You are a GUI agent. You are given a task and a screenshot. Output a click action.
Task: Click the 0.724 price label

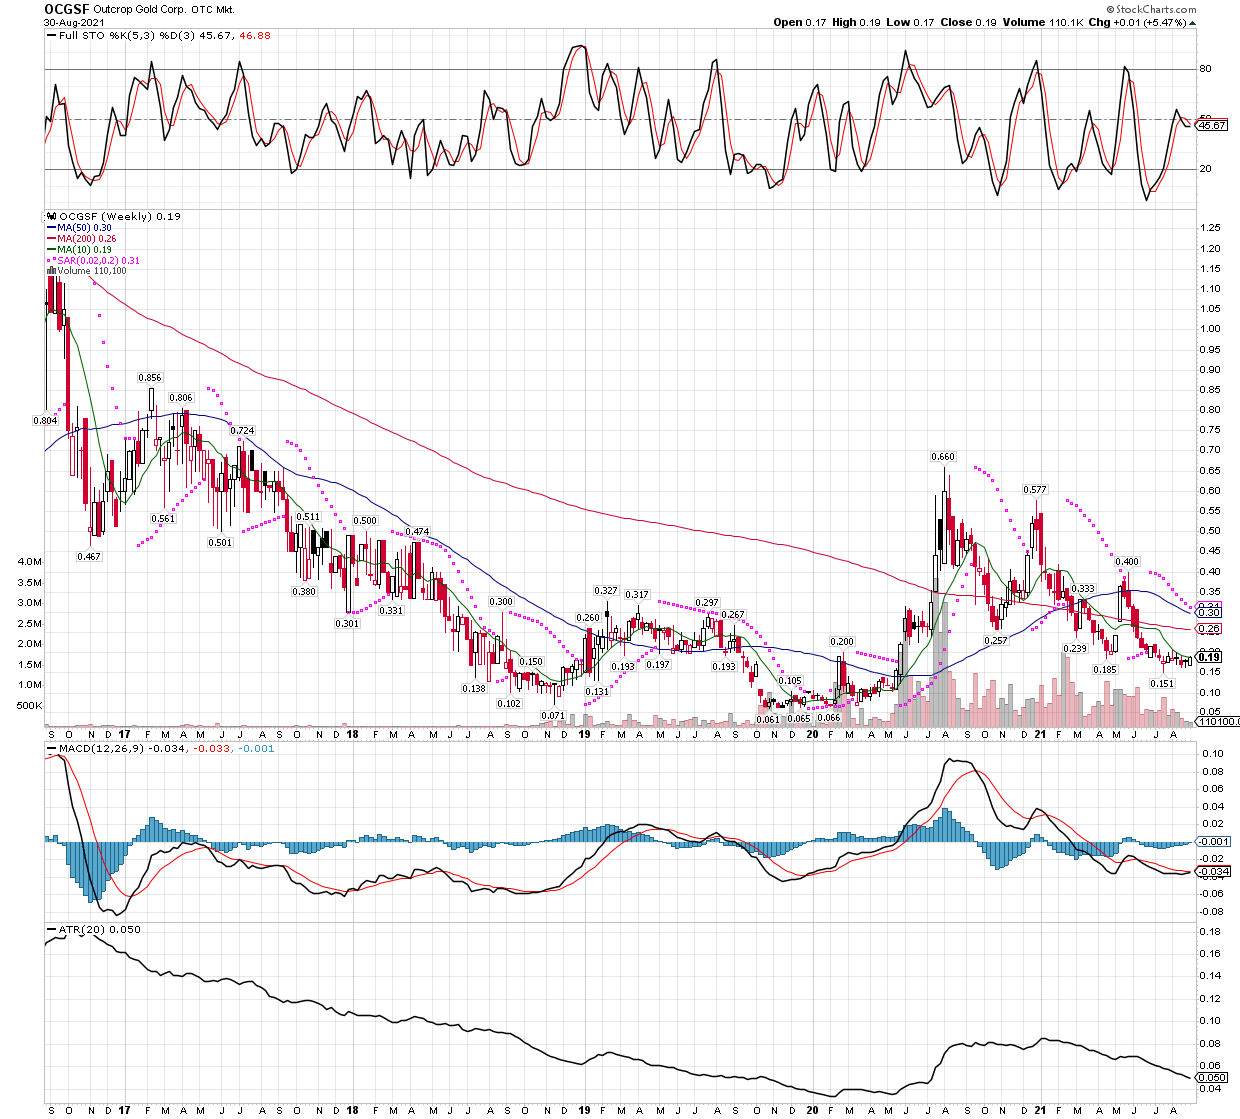[242, 431]
